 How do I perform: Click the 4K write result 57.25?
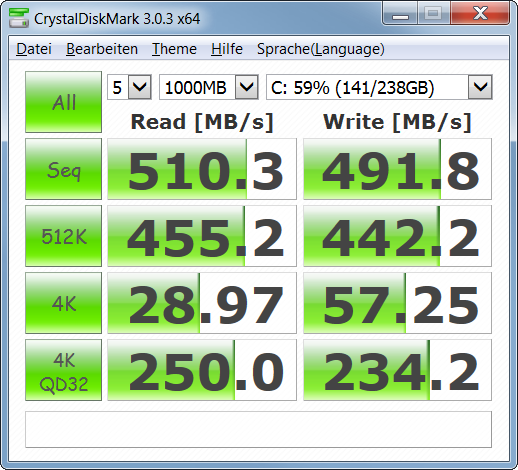(397, 303)
